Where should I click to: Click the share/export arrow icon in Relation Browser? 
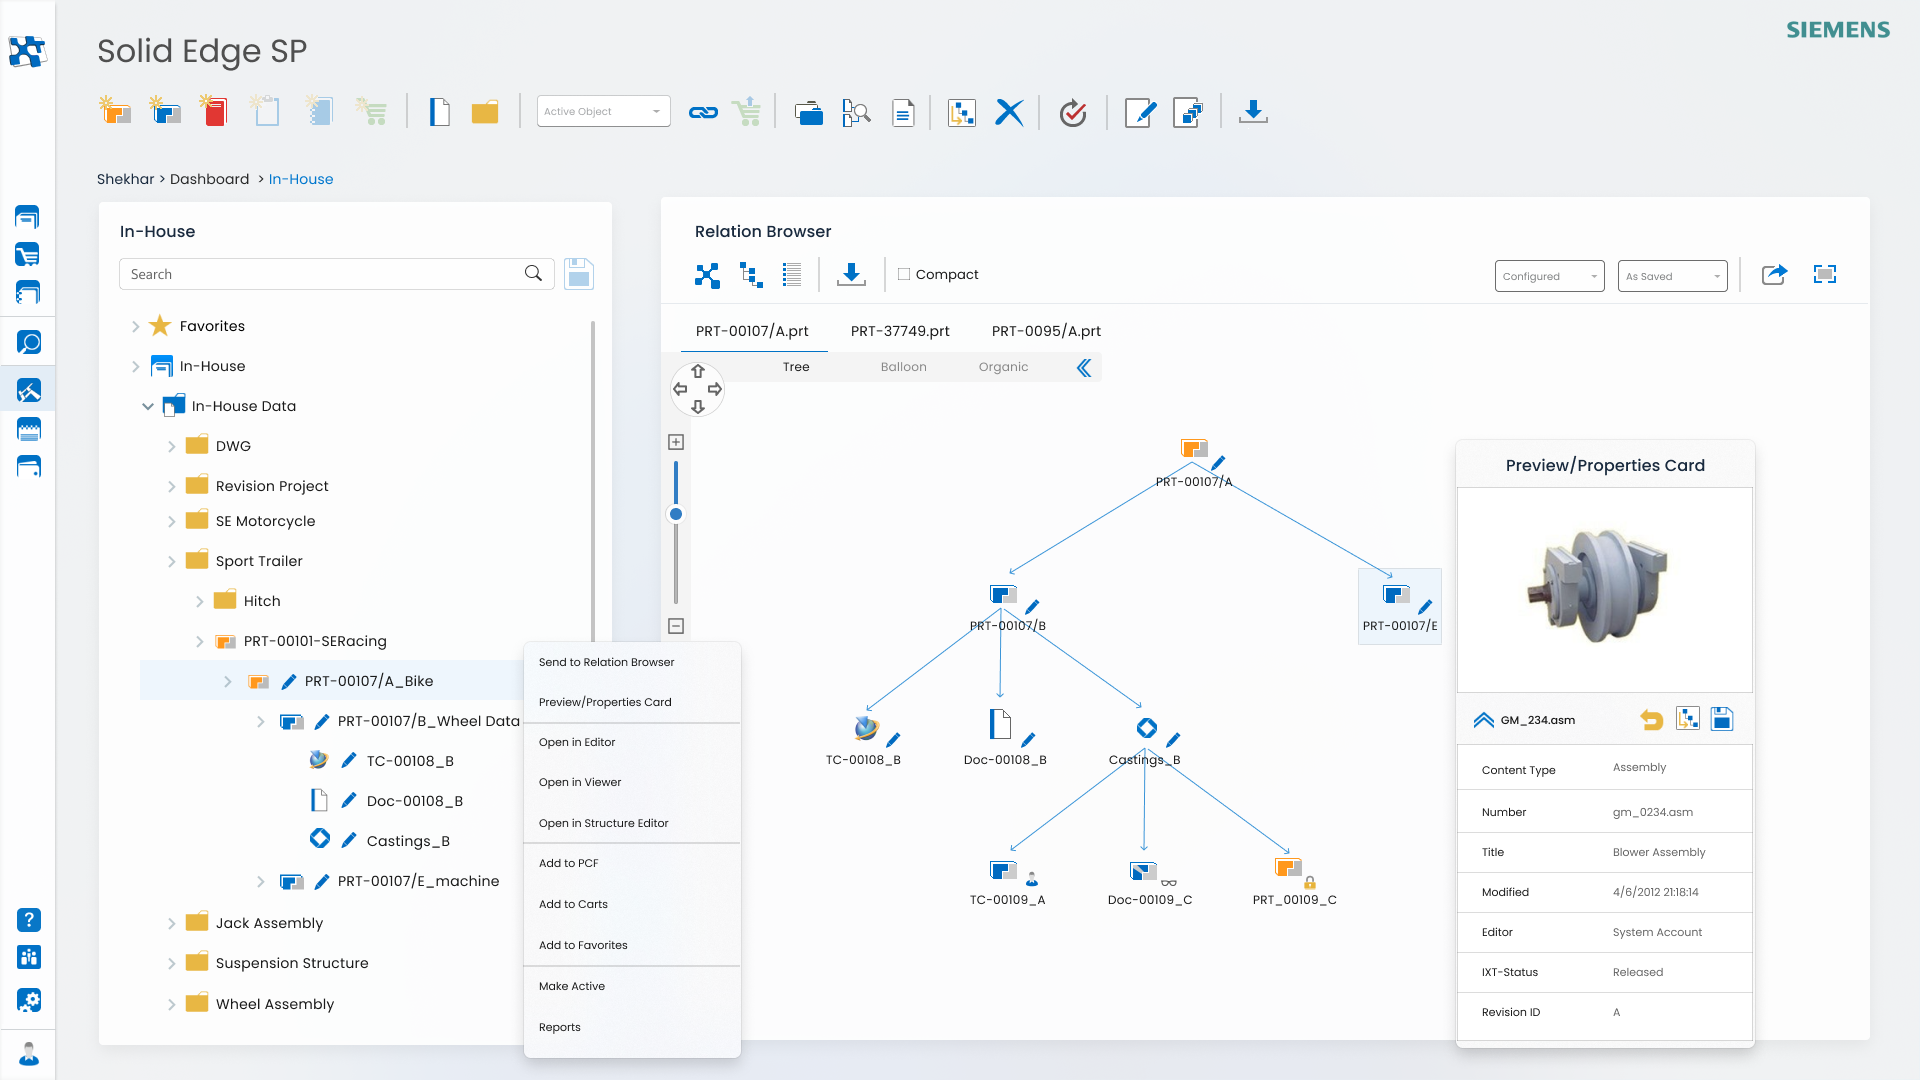[1774, 274]
